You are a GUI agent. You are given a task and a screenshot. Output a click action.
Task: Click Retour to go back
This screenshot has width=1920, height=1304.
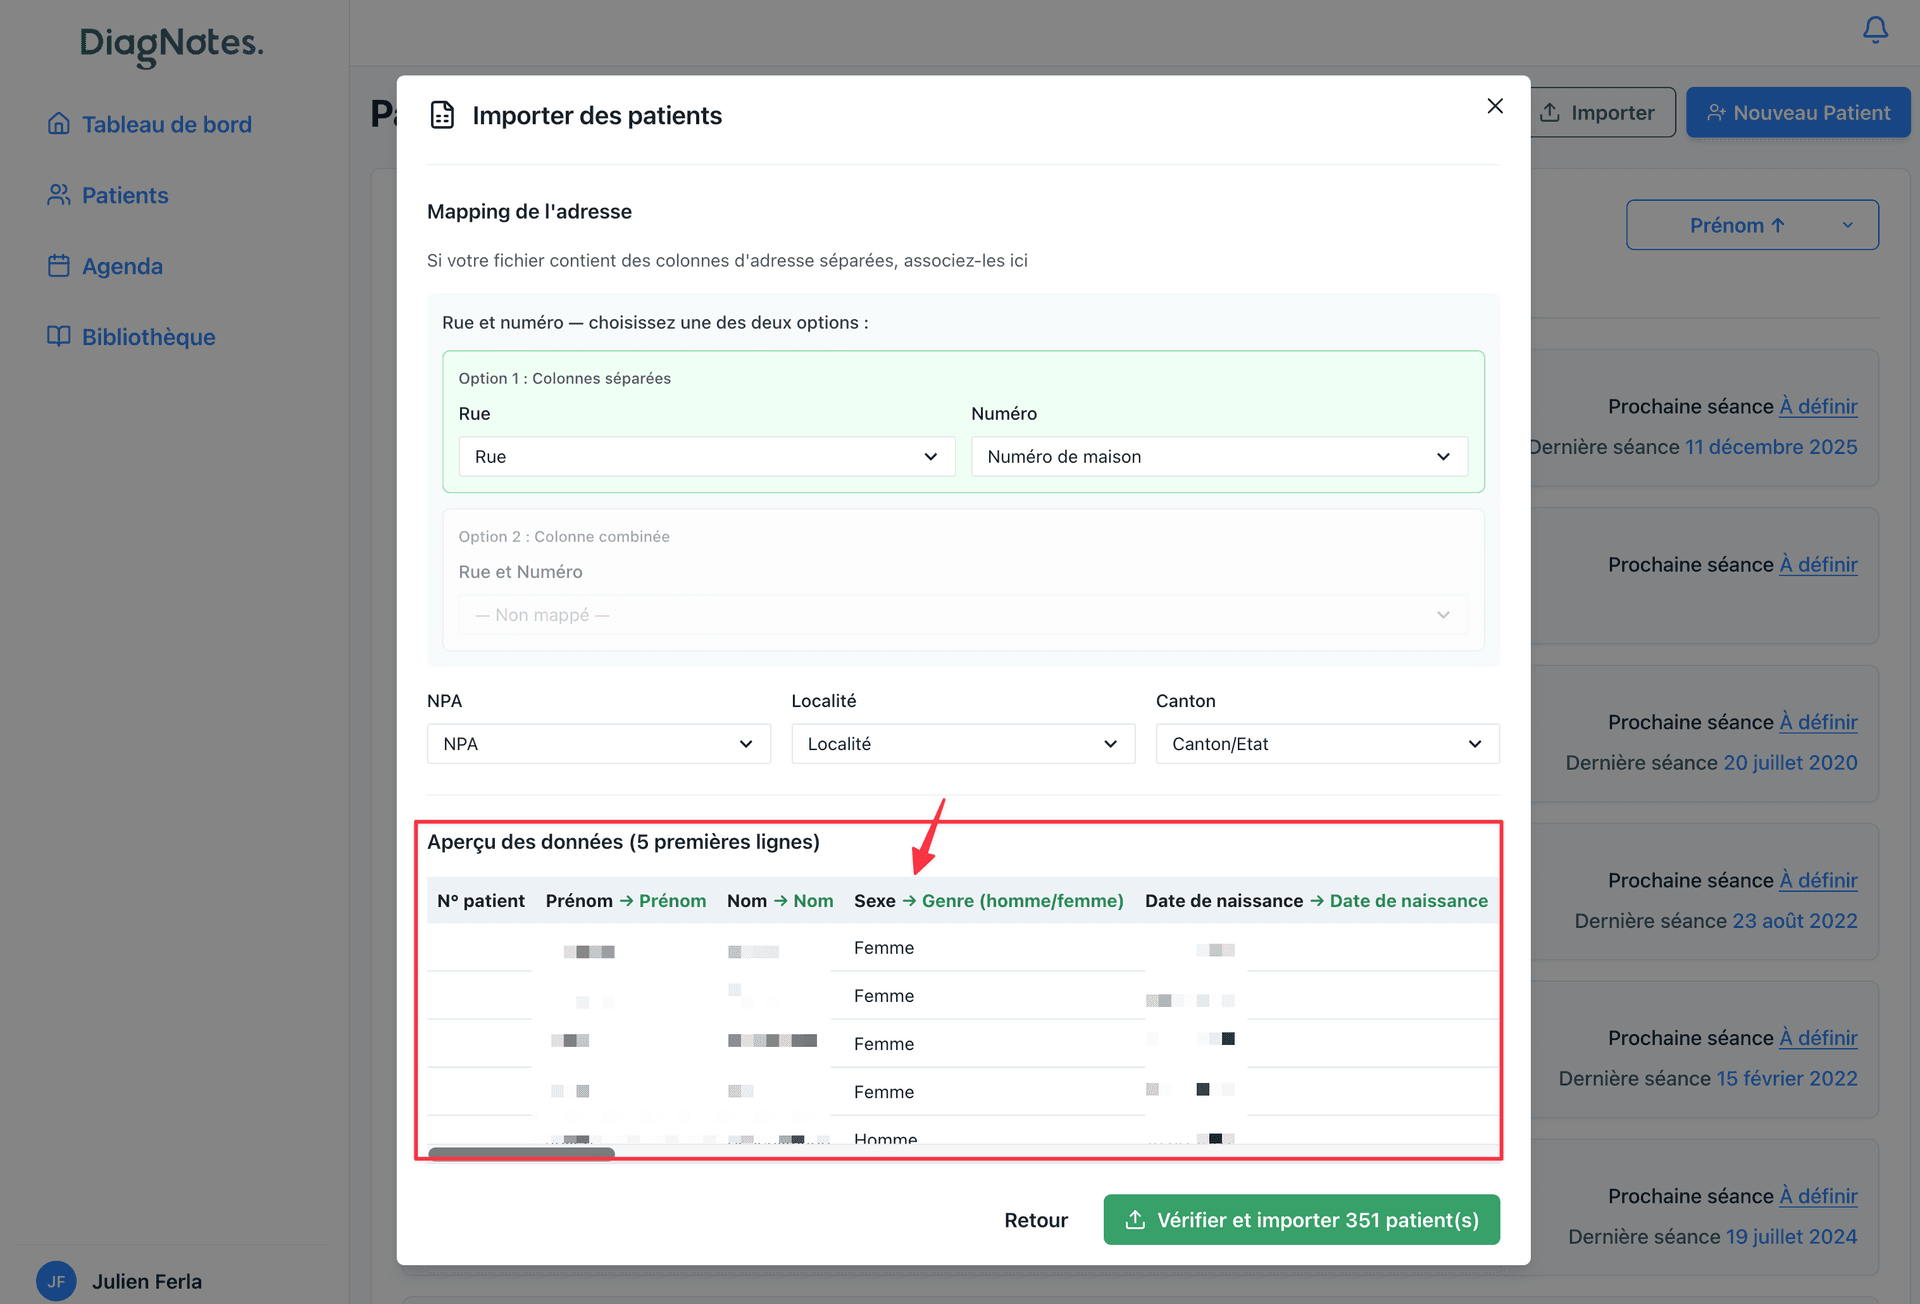click(1036, 1220)
